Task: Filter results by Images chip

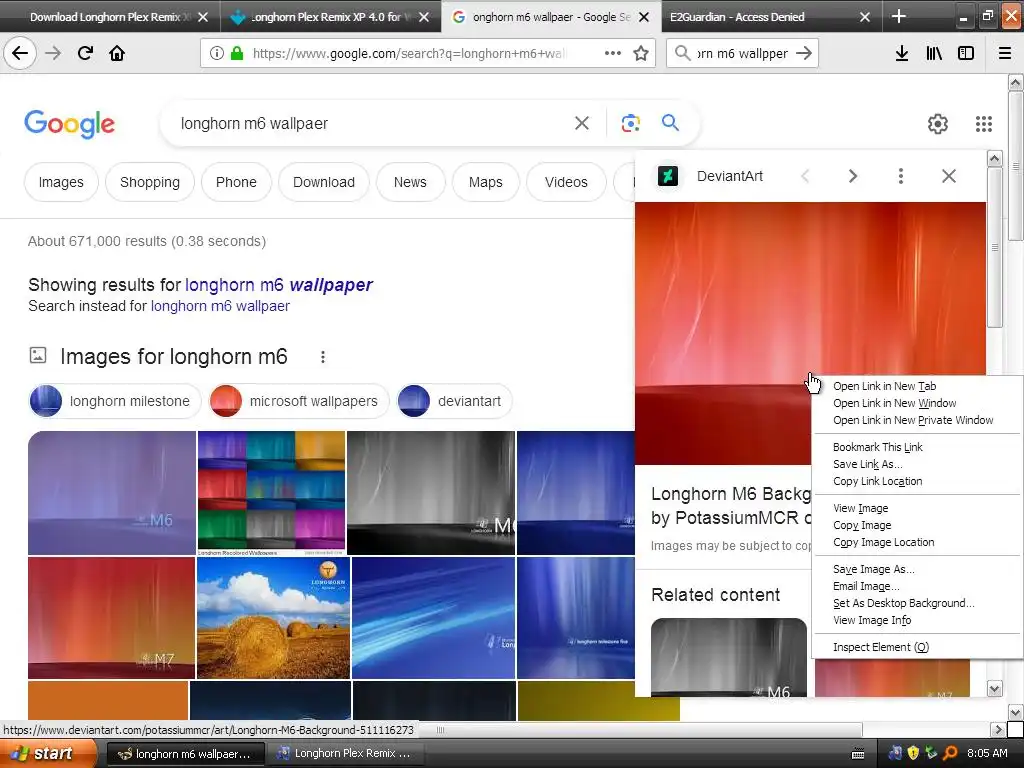Action: click(61, 182)
